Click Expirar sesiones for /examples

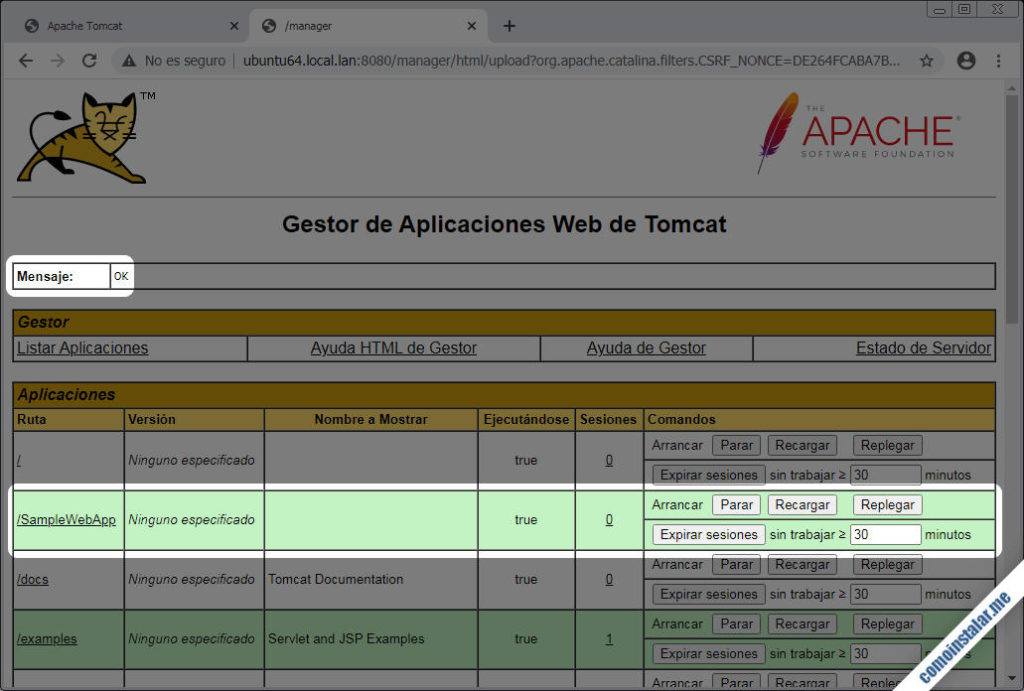point(709,654)
